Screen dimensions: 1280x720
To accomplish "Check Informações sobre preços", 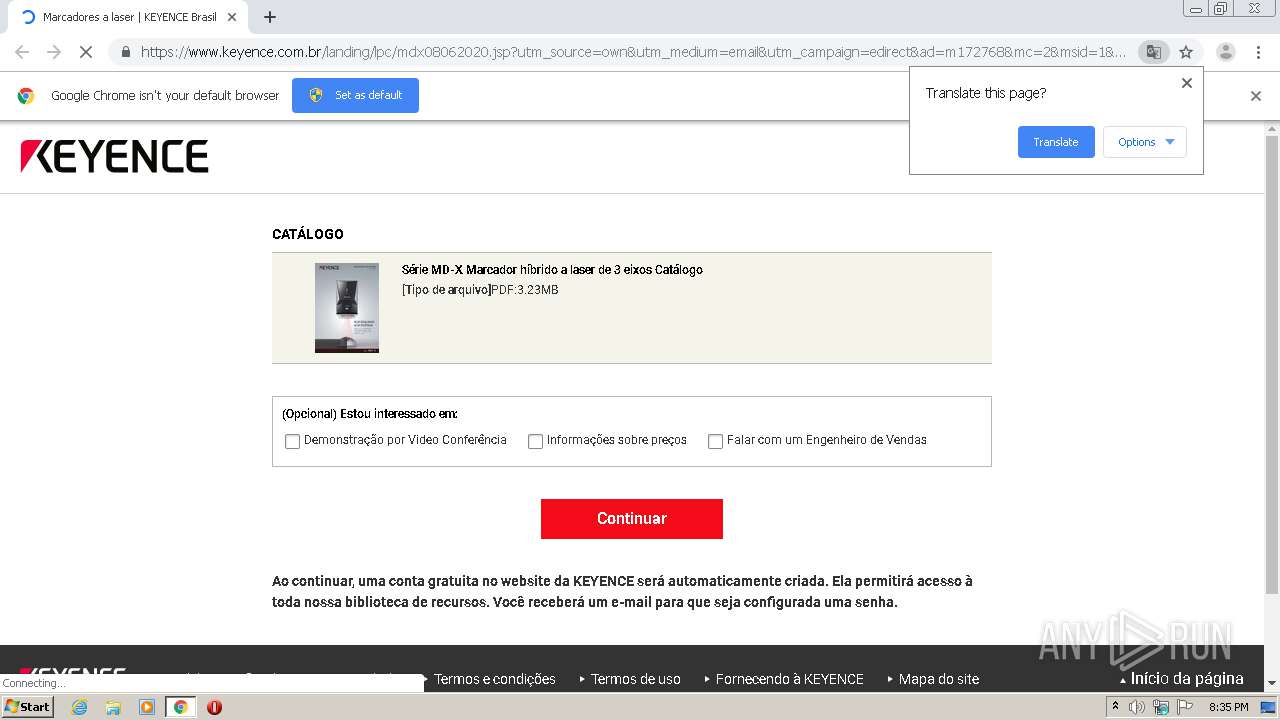I will [536, 441].
